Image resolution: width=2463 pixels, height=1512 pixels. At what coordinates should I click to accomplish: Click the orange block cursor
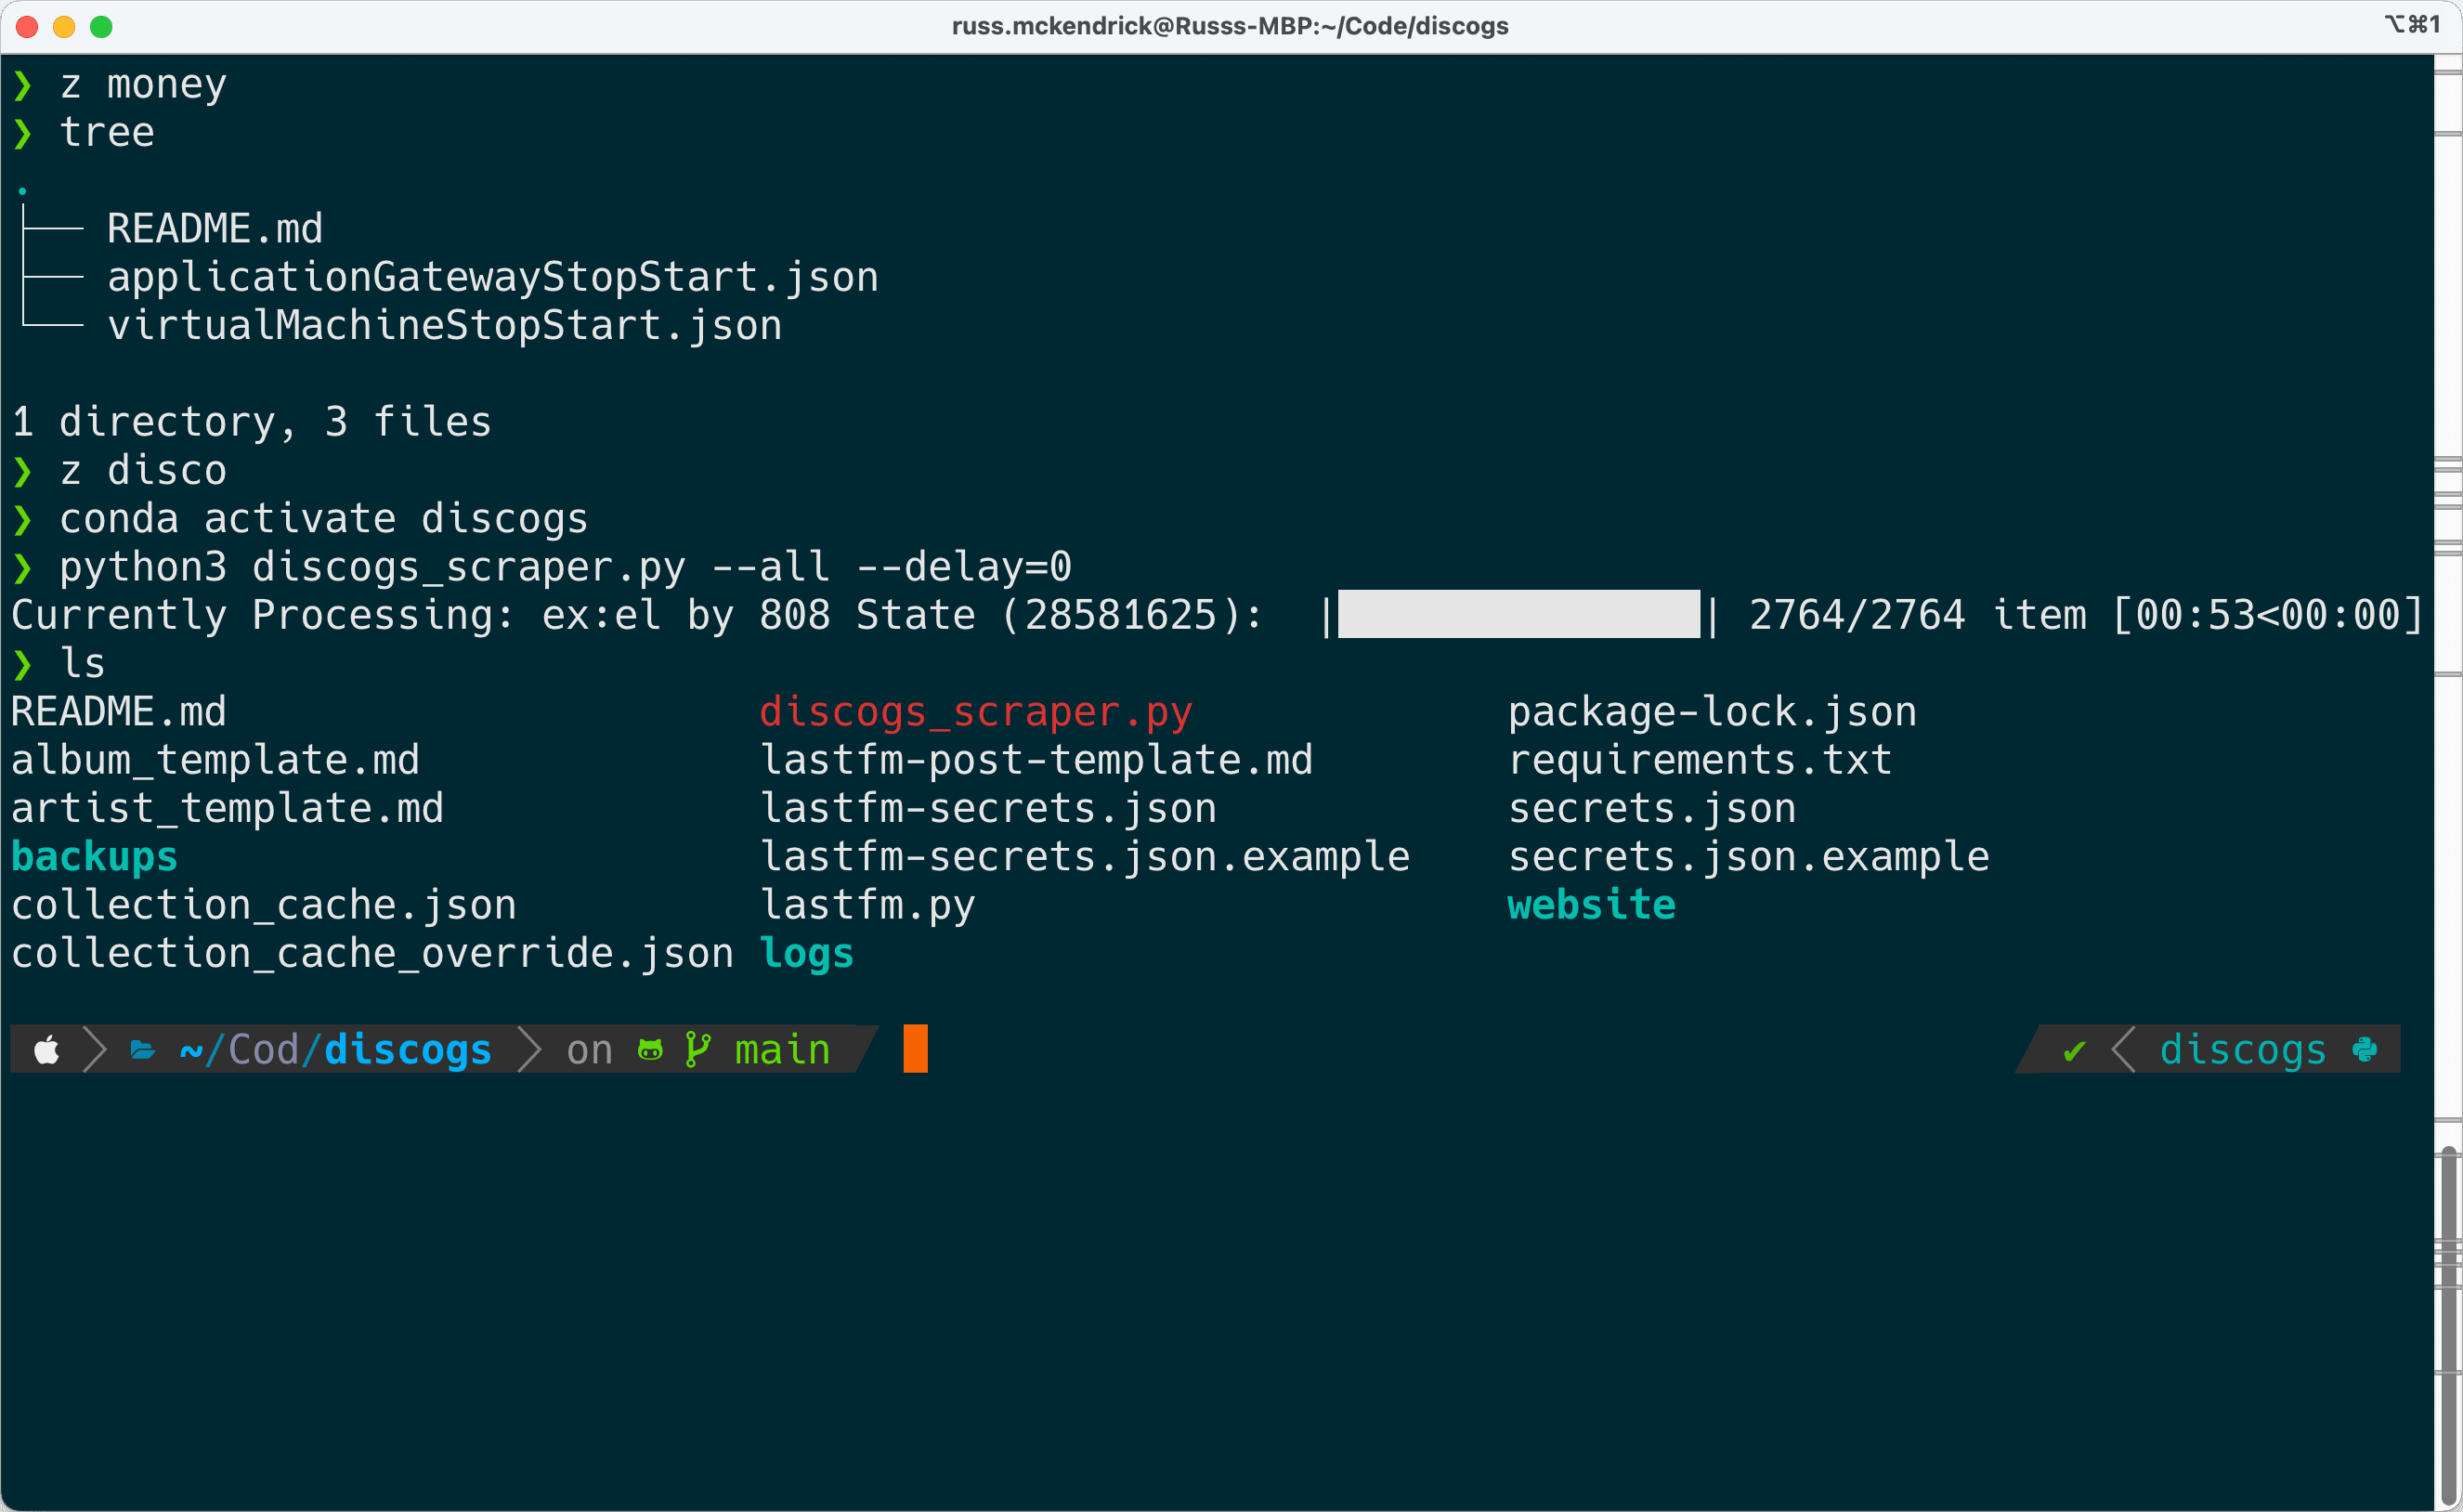click(x=915, y=1049)
